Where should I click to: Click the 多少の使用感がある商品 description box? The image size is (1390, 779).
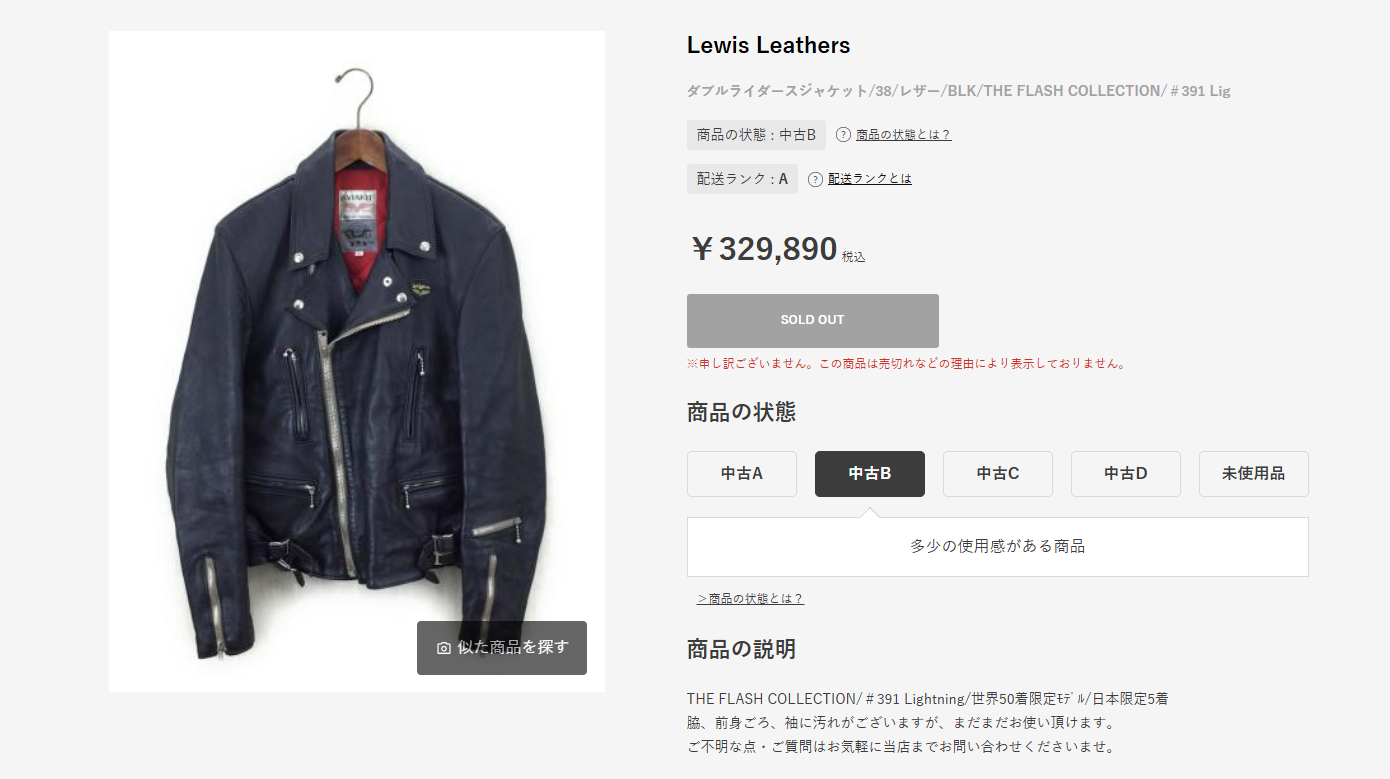tap(998, 547)
